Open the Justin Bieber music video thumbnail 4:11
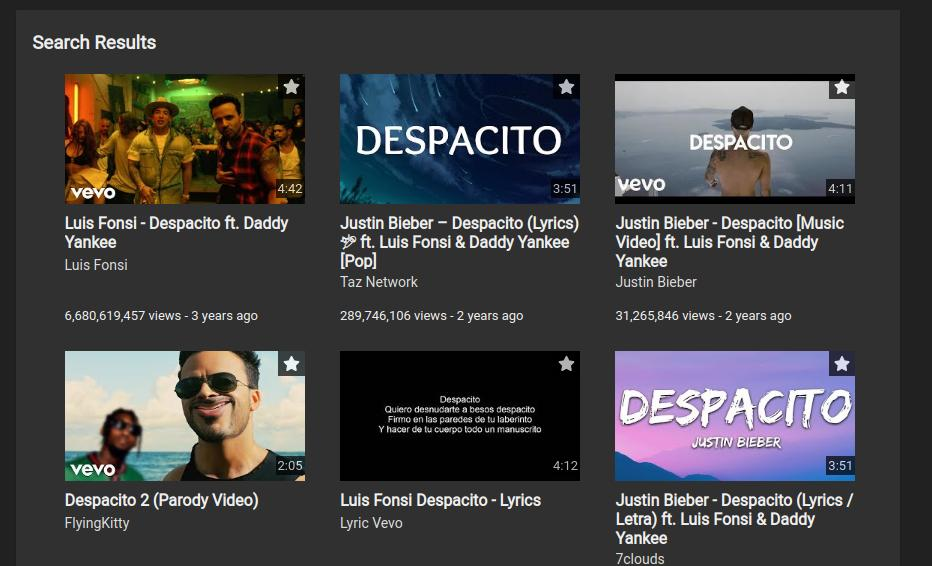 pos(734,140)
